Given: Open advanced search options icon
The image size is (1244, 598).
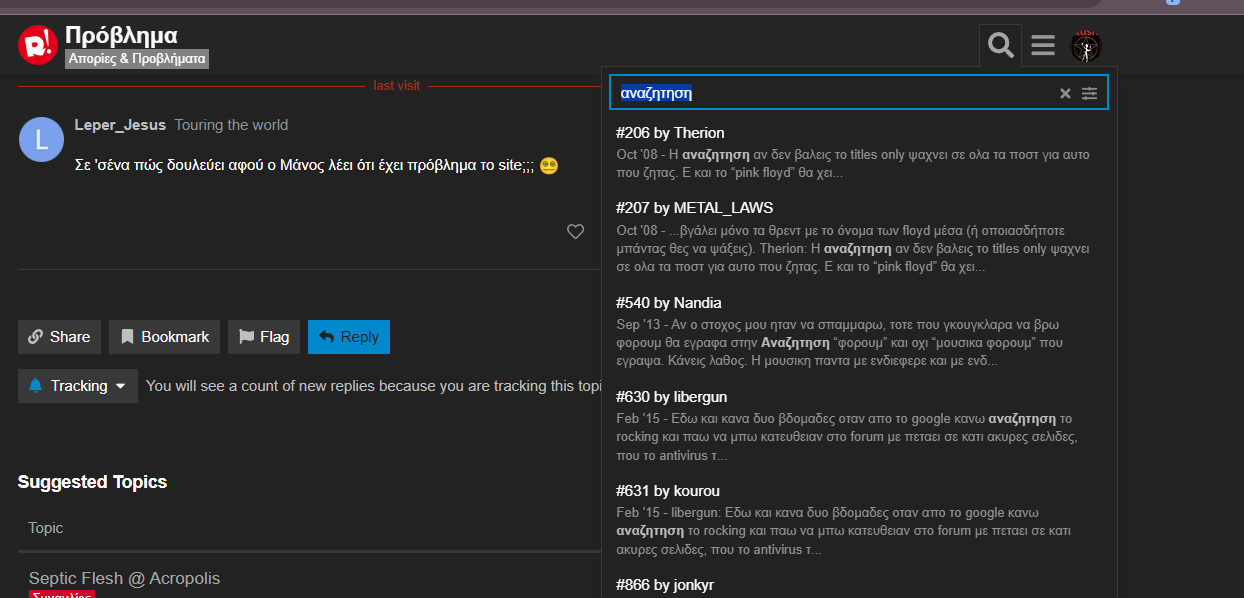Looking at the screenshot, I should [1089, 93].
